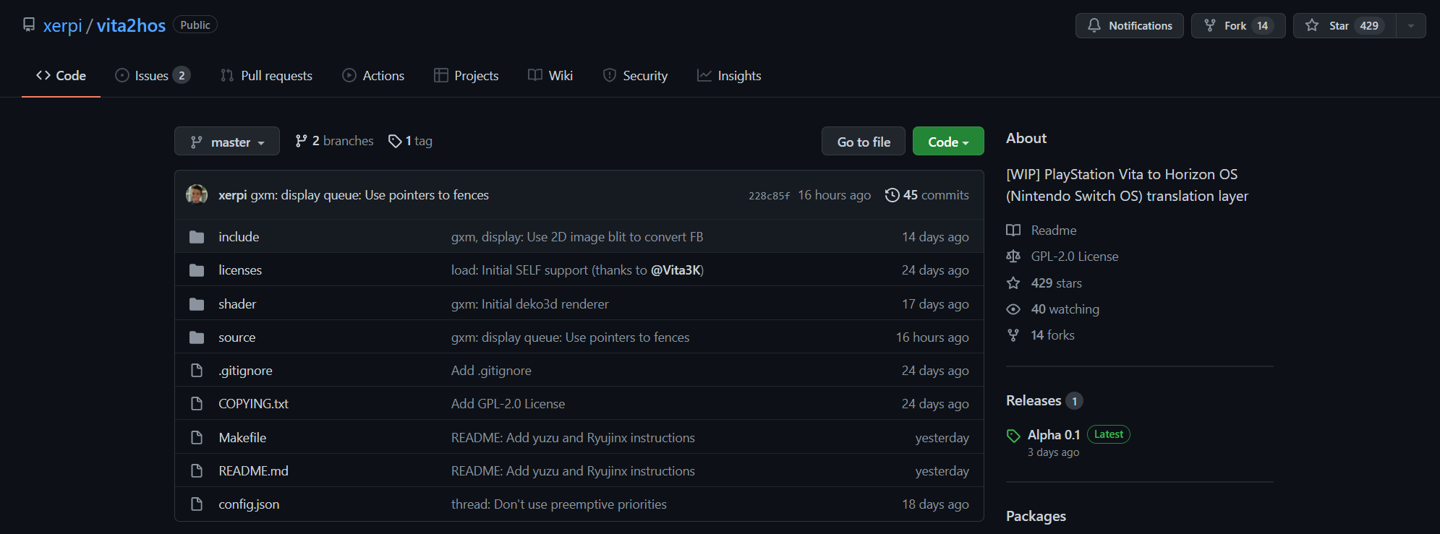Open the Wiki tab
This screenshot has width=1440, height=534.
[x=550, y=75]
